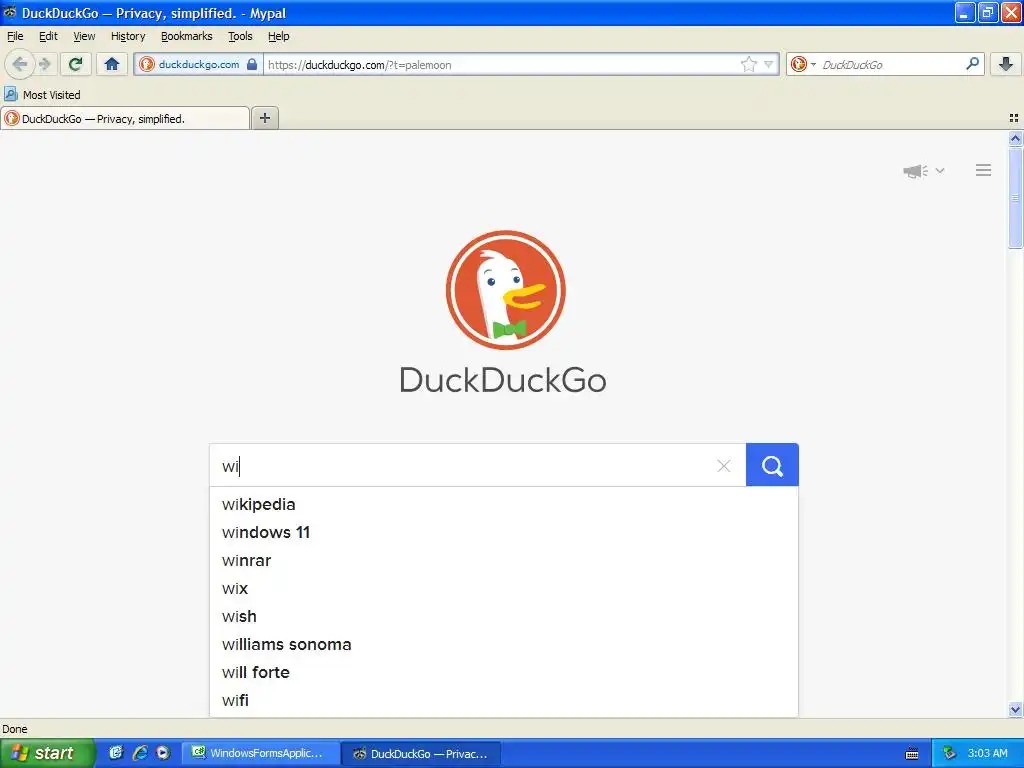Click the list all tabs icon
1024x768 pixels.
(x=1014, y=118)
